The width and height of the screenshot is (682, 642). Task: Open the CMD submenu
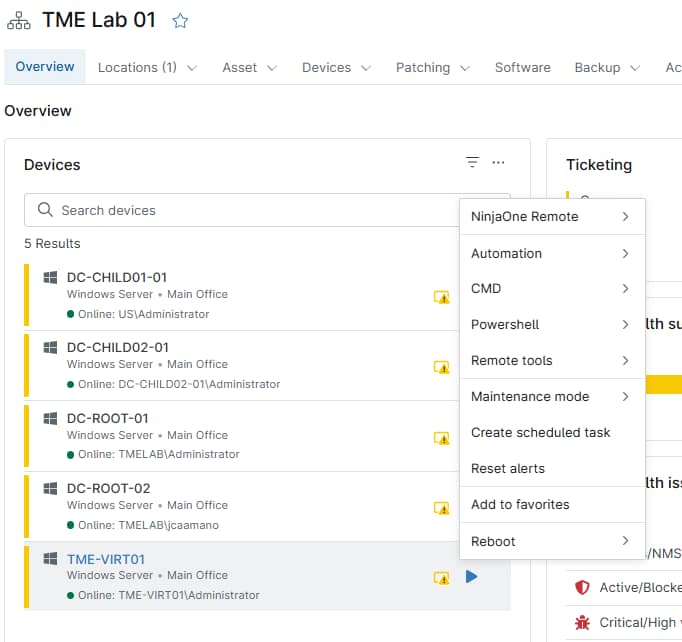pyautogui.click(x=552, y=288)
